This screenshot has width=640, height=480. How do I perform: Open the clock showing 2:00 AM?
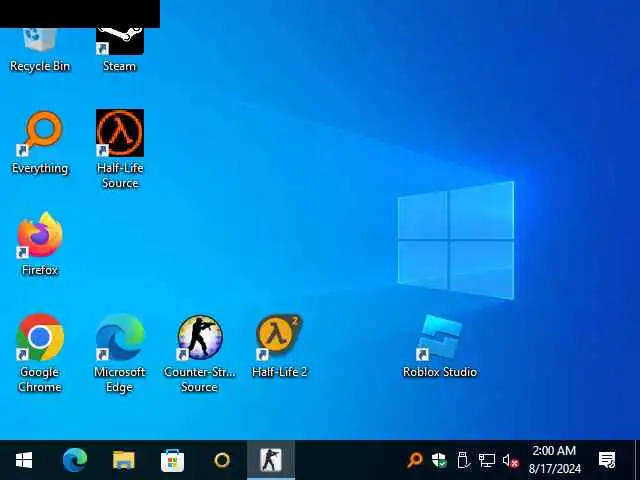click(555, 460)
